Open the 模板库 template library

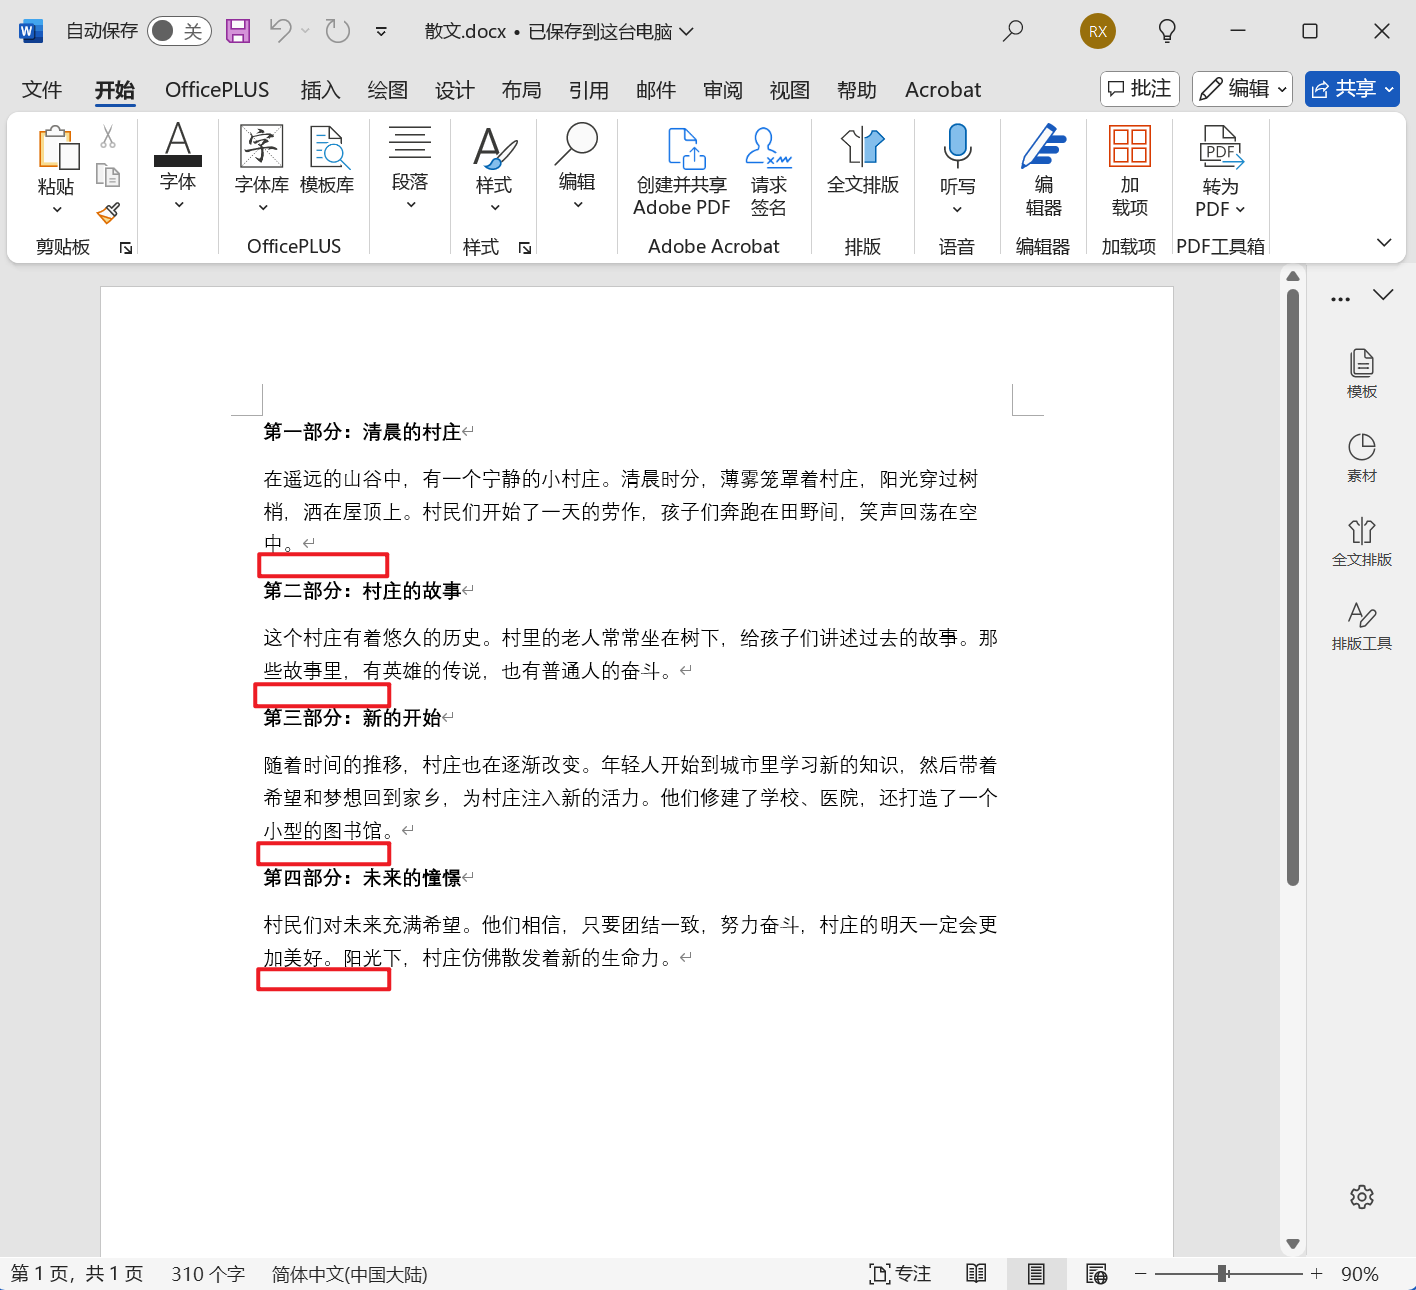point(327,160)
